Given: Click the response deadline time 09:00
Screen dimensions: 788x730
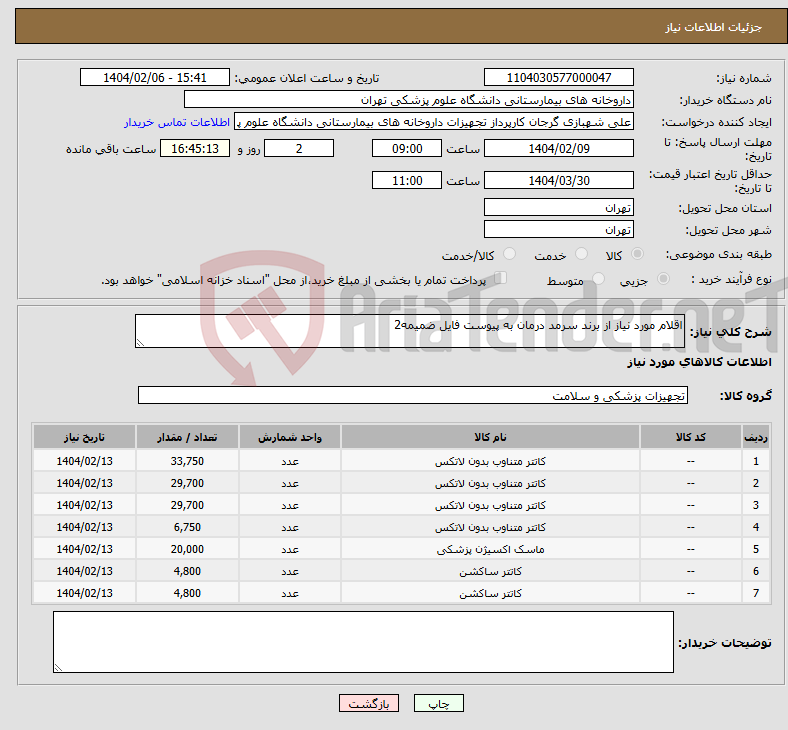Looking at the screenshot, I should tap(407, 148).
